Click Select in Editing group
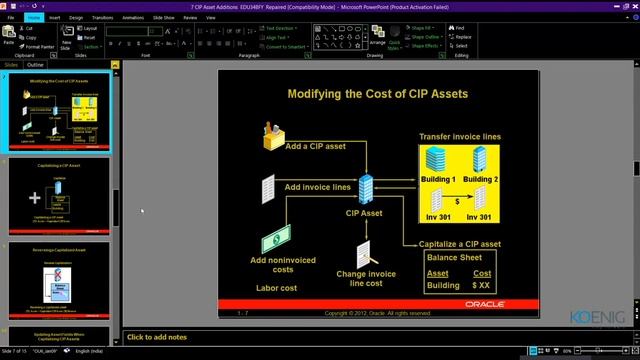 click(458, 46)
